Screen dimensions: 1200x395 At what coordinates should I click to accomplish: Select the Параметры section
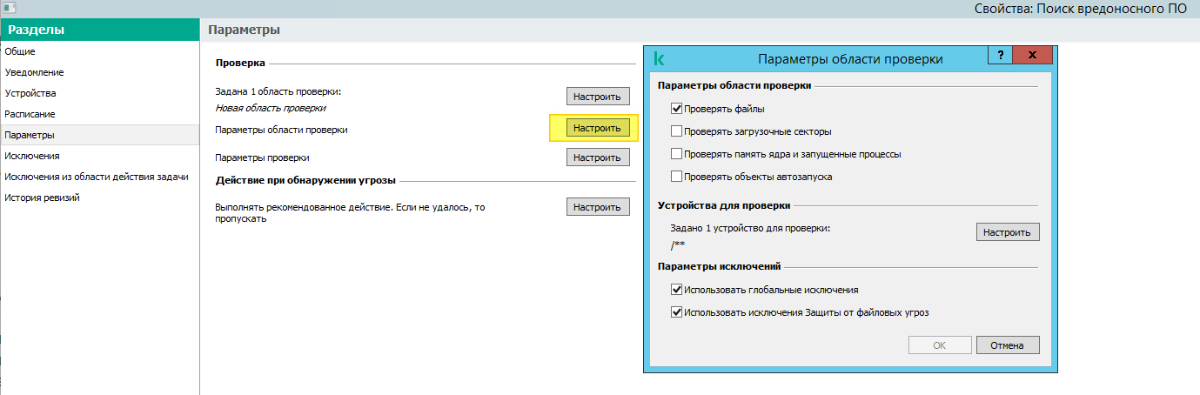[x=100, y=134]
